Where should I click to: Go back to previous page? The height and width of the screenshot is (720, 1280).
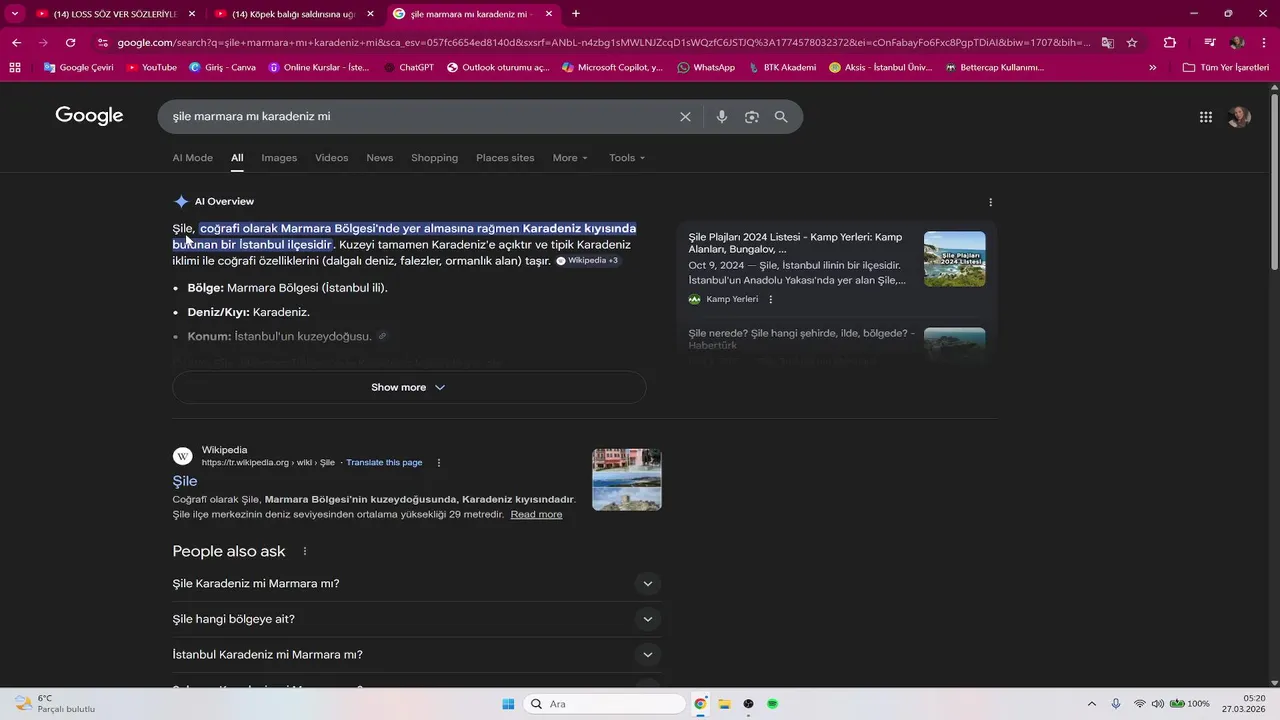[x=17, y=42]
